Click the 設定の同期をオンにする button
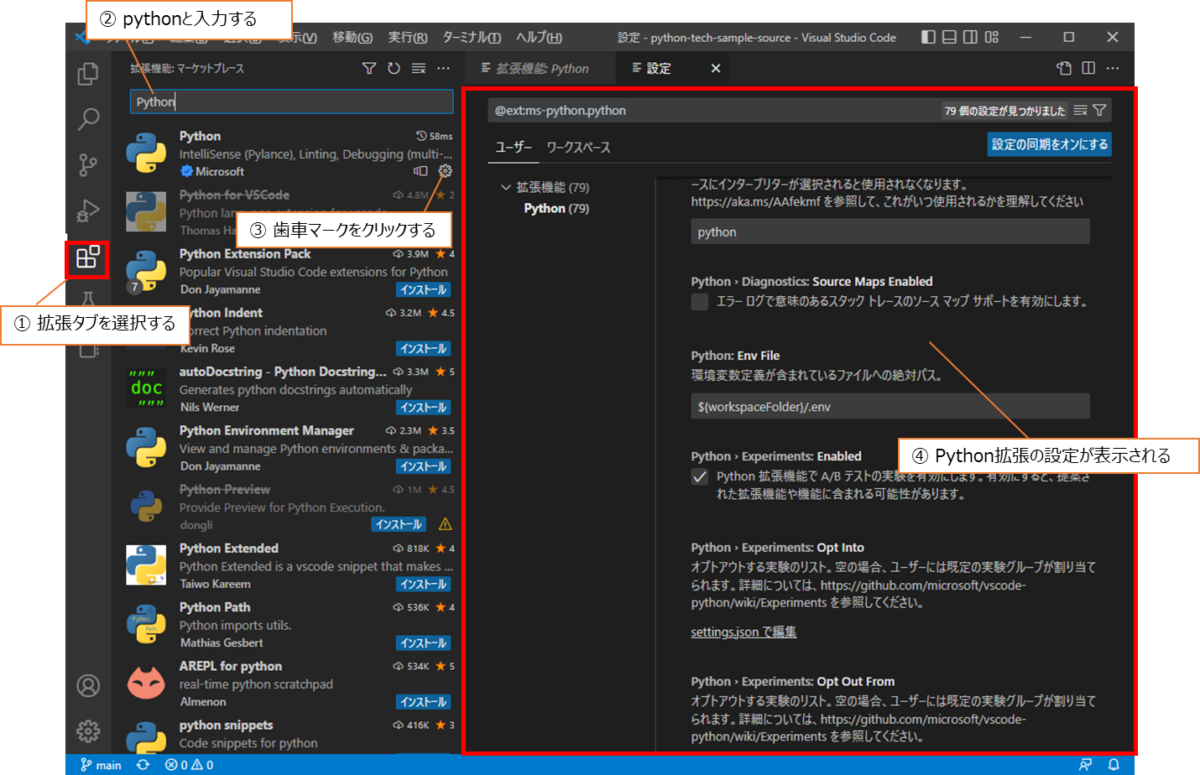1200x775 pixels. pyautogui.click(x=1048, y=144)
